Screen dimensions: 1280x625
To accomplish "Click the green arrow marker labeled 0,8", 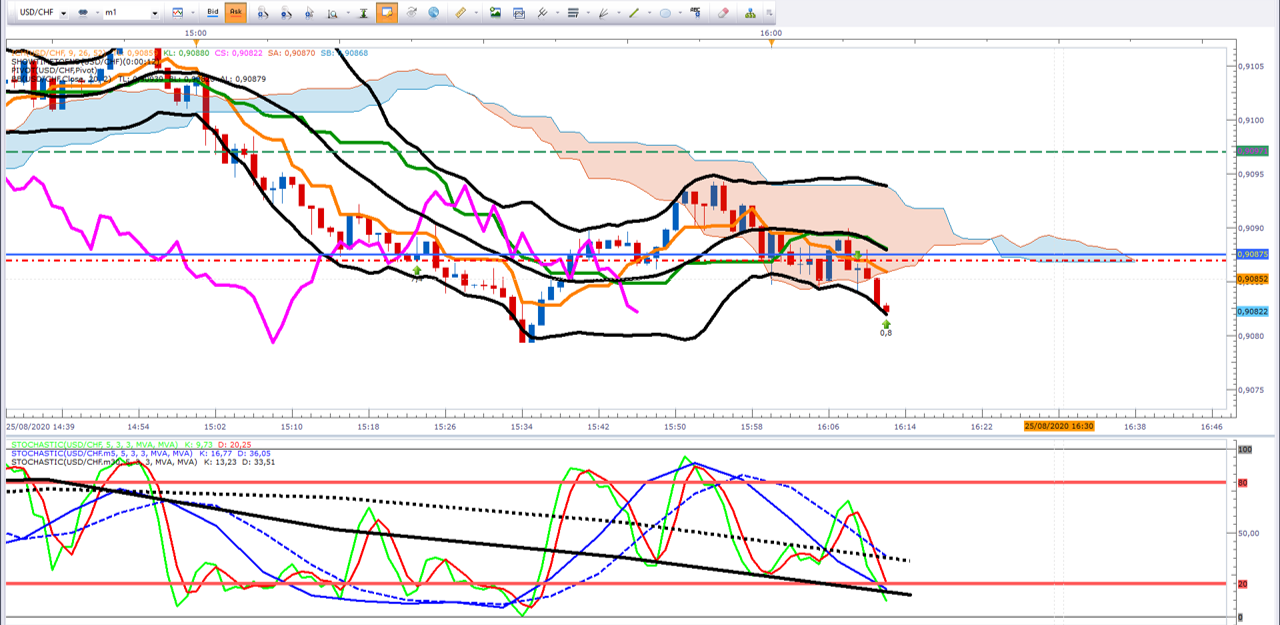I will point(886,325).
